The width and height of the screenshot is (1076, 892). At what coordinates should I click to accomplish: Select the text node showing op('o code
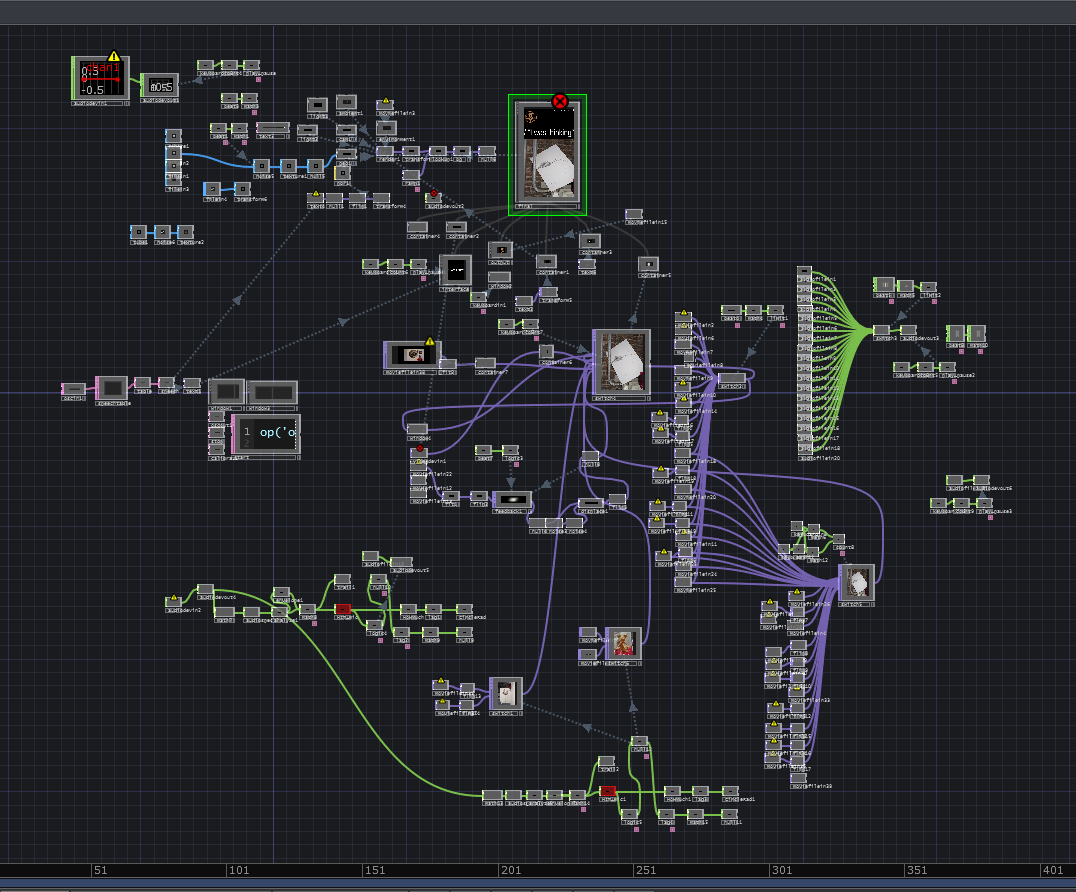pyautogui.click(x=265, y=433)
